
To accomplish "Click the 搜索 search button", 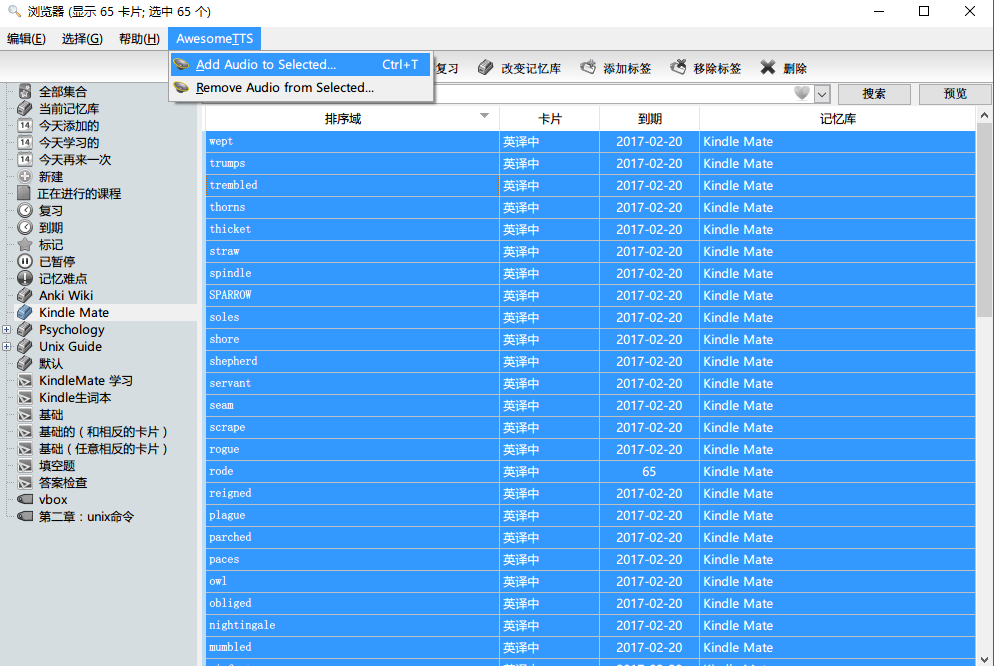I will click(874, 94).
